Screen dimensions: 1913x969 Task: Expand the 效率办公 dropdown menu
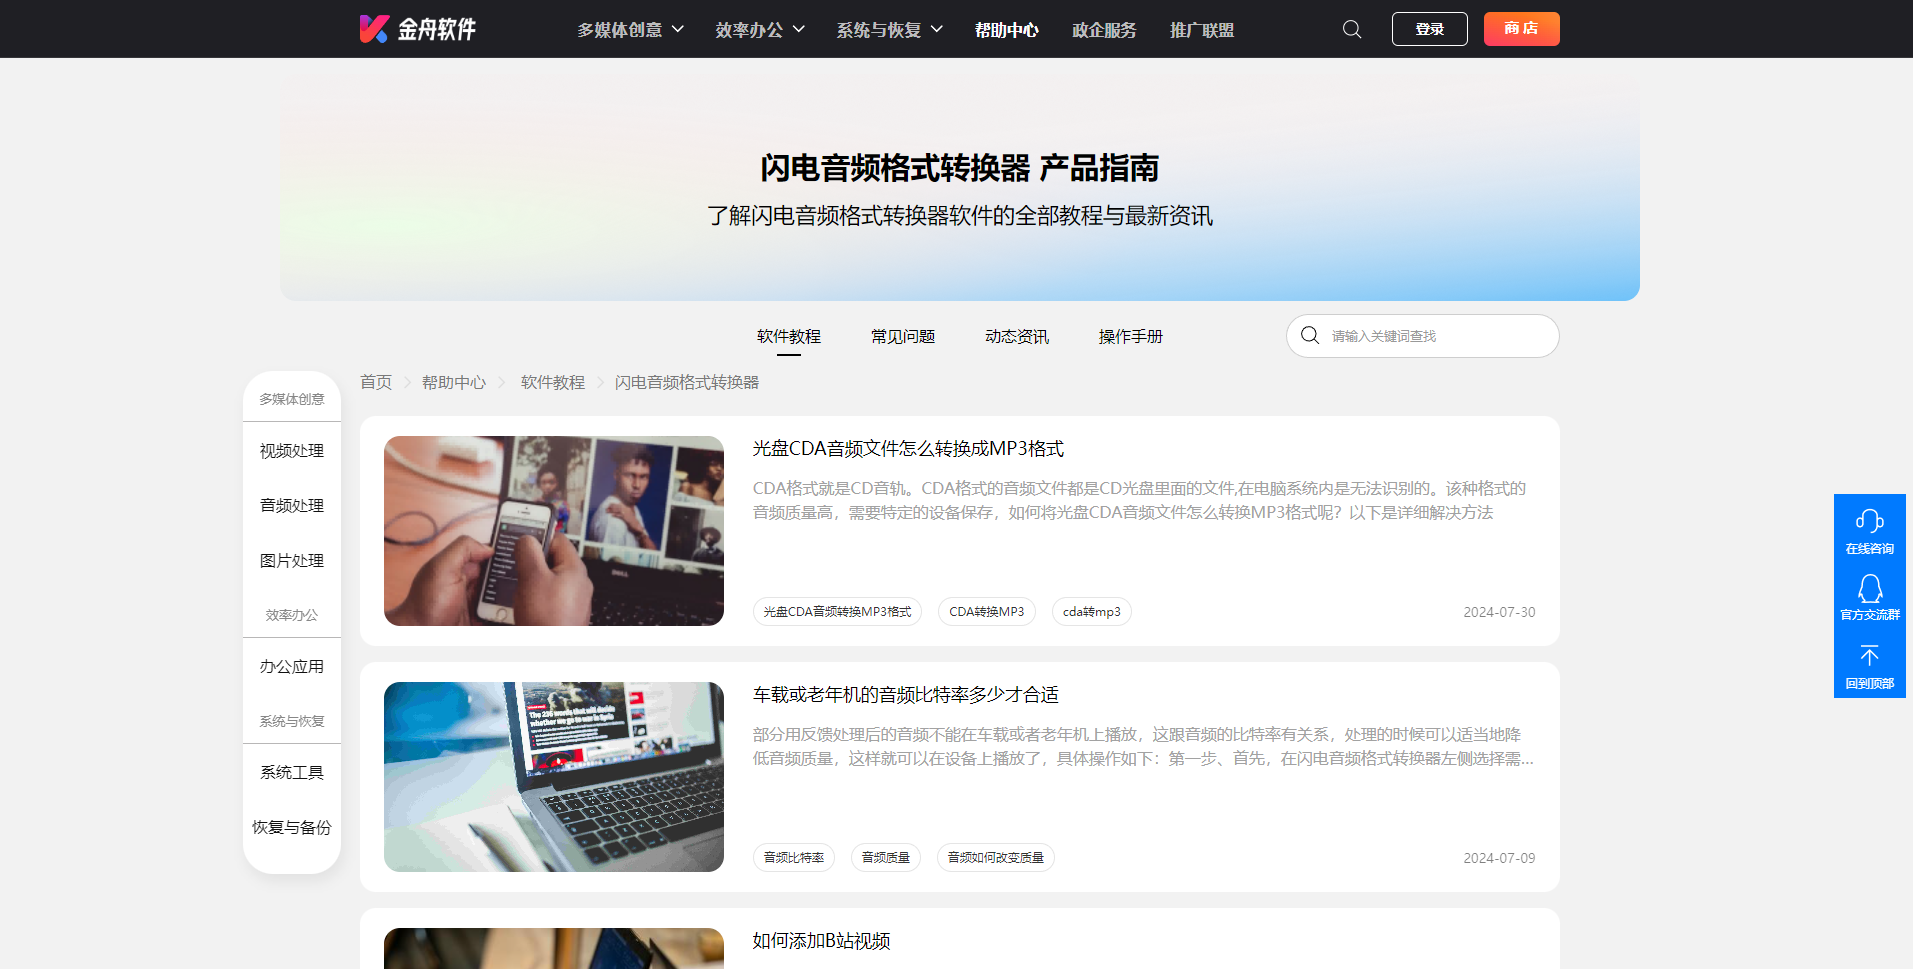[x=760, y=30]
